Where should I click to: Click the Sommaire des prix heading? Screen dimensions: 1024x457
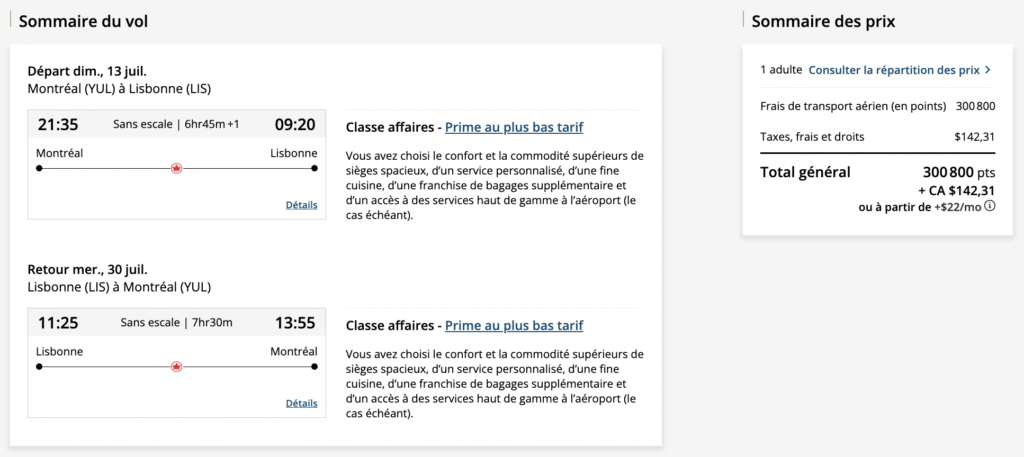coord(823,21)
